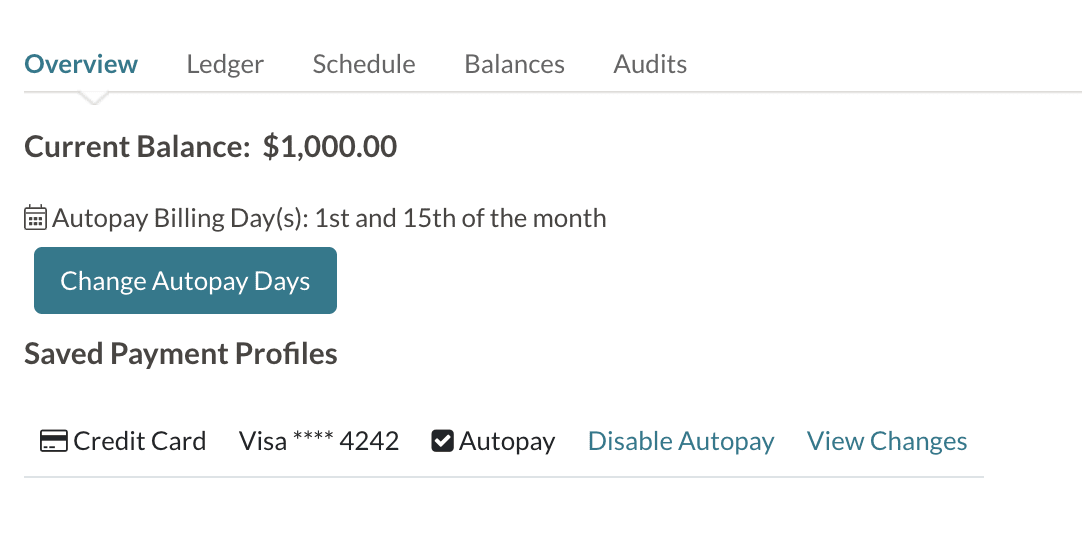Click the Saved Payment Profiles heading
Viewport: 1082px width, 544px height.
coord(181,354)
